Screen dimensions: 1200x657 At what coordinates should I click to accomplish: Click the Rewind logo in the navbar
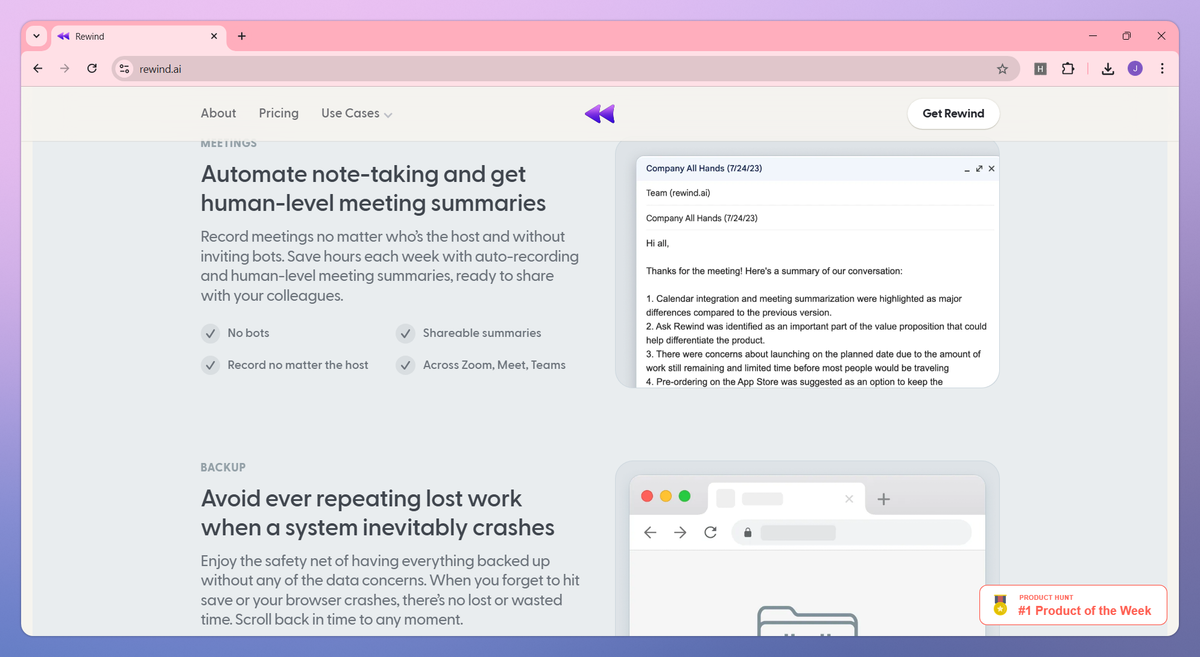(x=600, y=114)
